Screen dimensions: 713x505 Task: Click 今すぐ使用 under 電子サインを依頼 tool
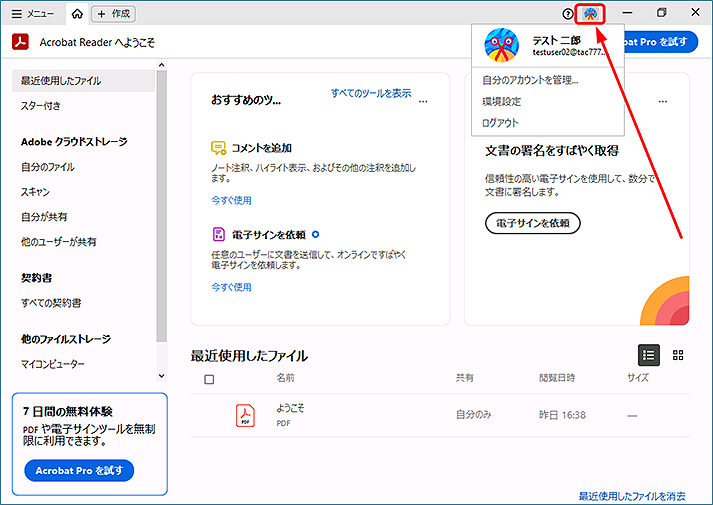tap(231, 287)
